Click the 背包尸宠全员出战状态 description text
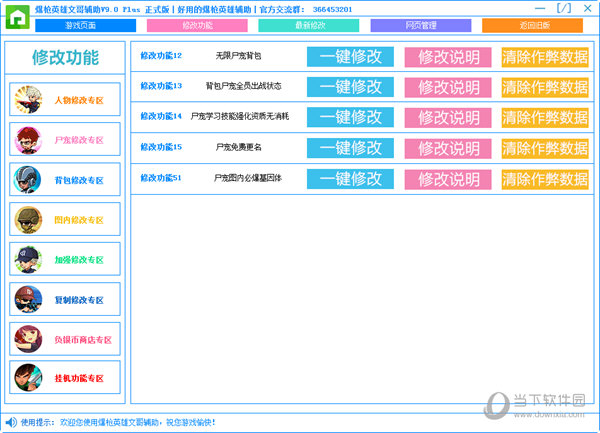 pos(243,86)
